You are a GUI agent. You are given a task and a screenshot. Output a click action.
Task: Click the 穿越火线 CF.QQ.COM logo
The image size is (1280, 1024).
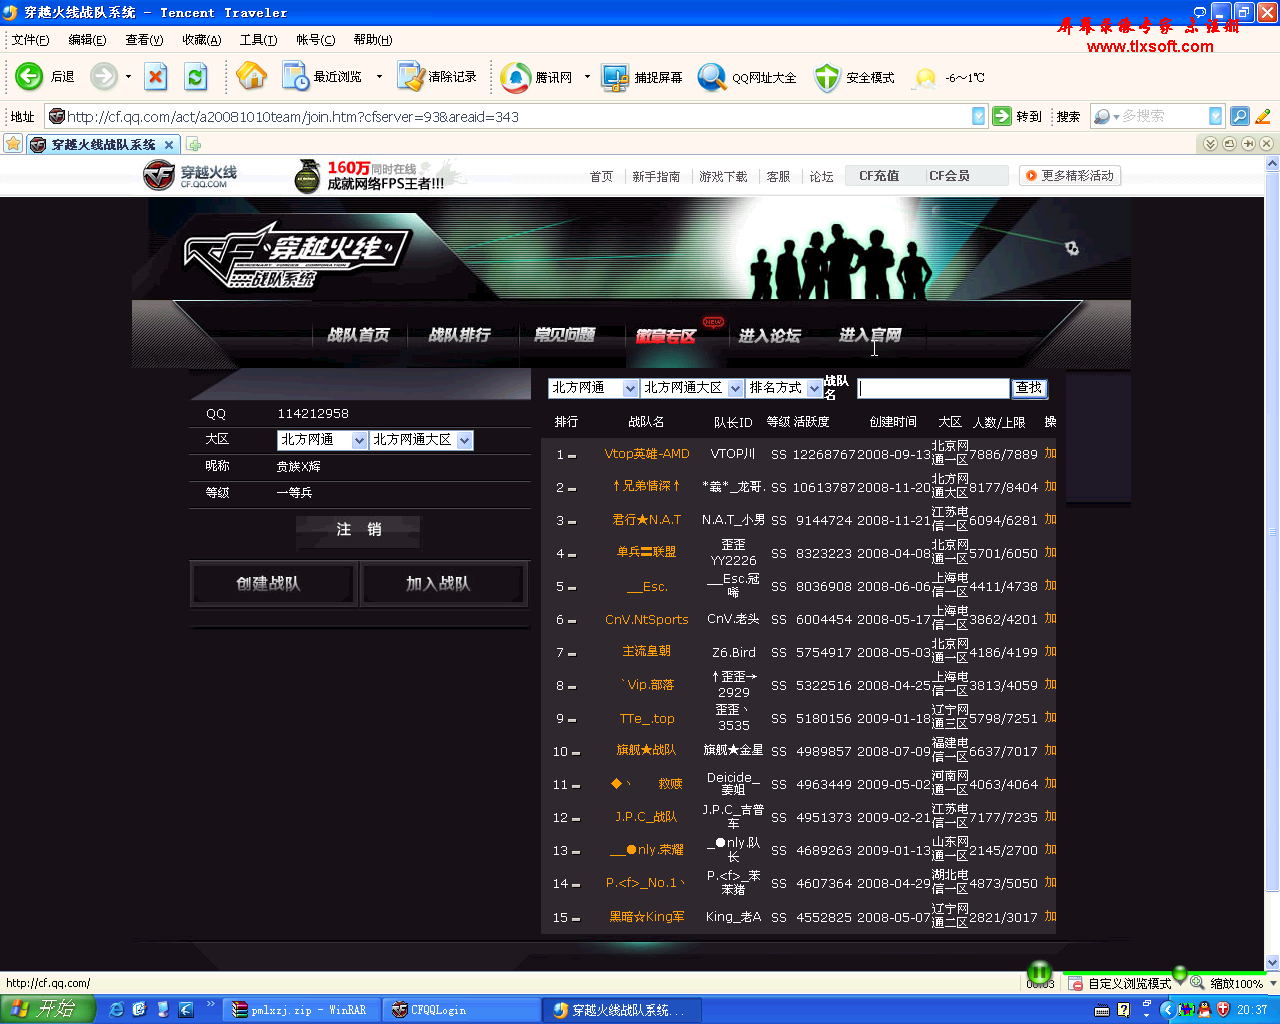tap(190, 175)
